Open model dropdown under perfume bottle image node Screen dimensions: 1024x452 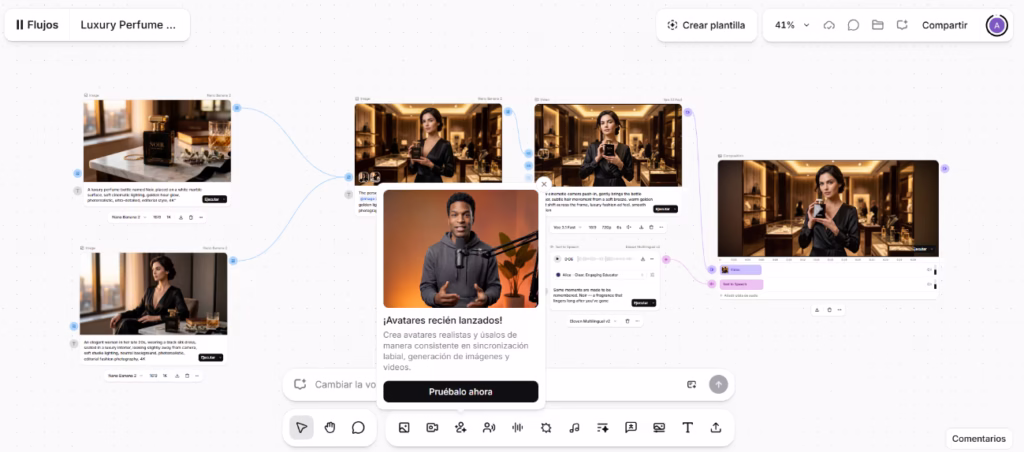(128, 217)
